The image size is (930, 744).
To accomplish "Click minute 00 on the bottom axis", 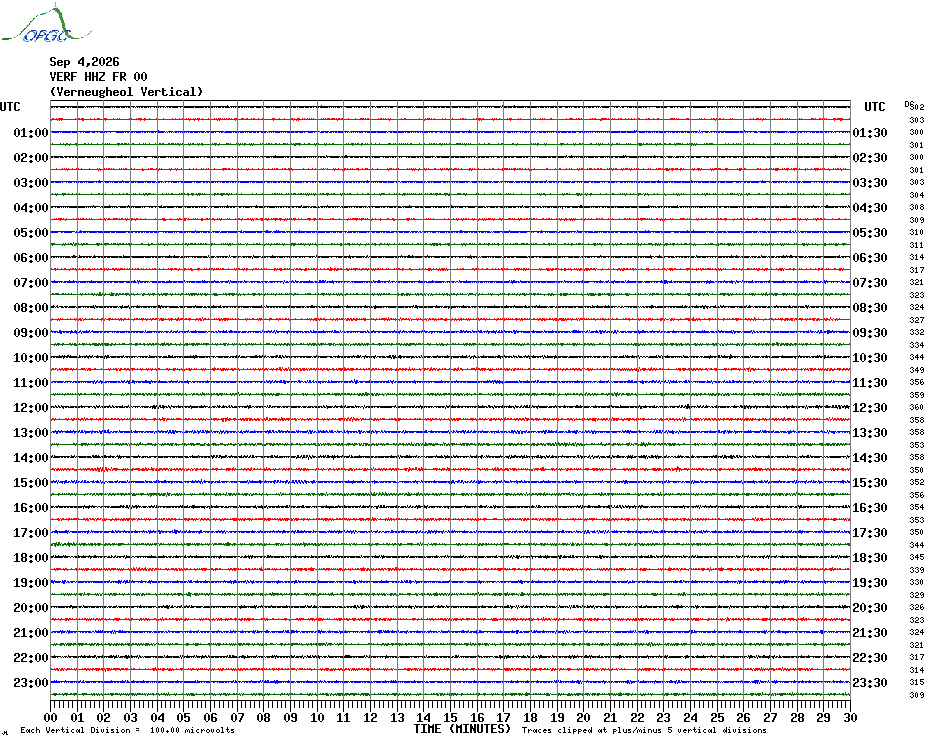I will point(50,717).
